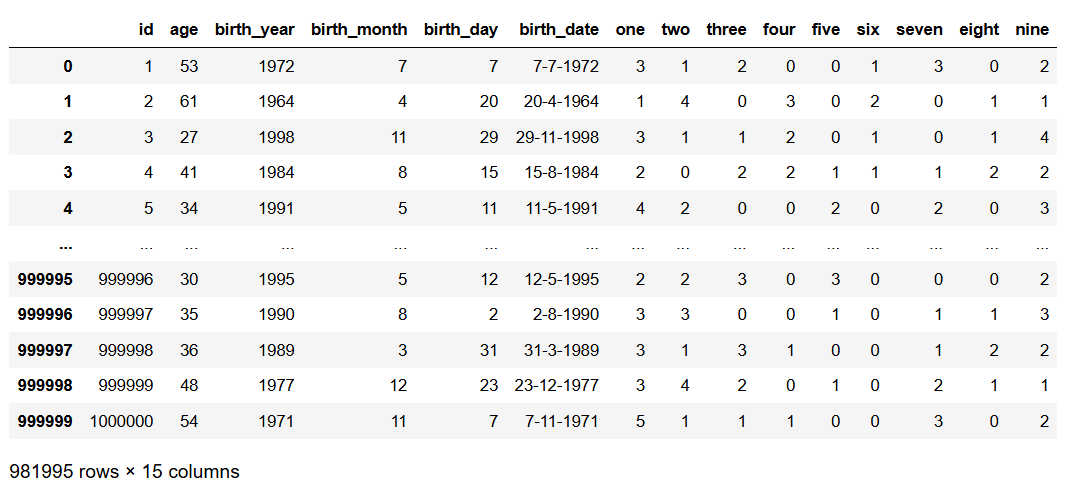Select the birth_month column header
The width and height of the screenshot is (1086, 485).
pos(359,29)
